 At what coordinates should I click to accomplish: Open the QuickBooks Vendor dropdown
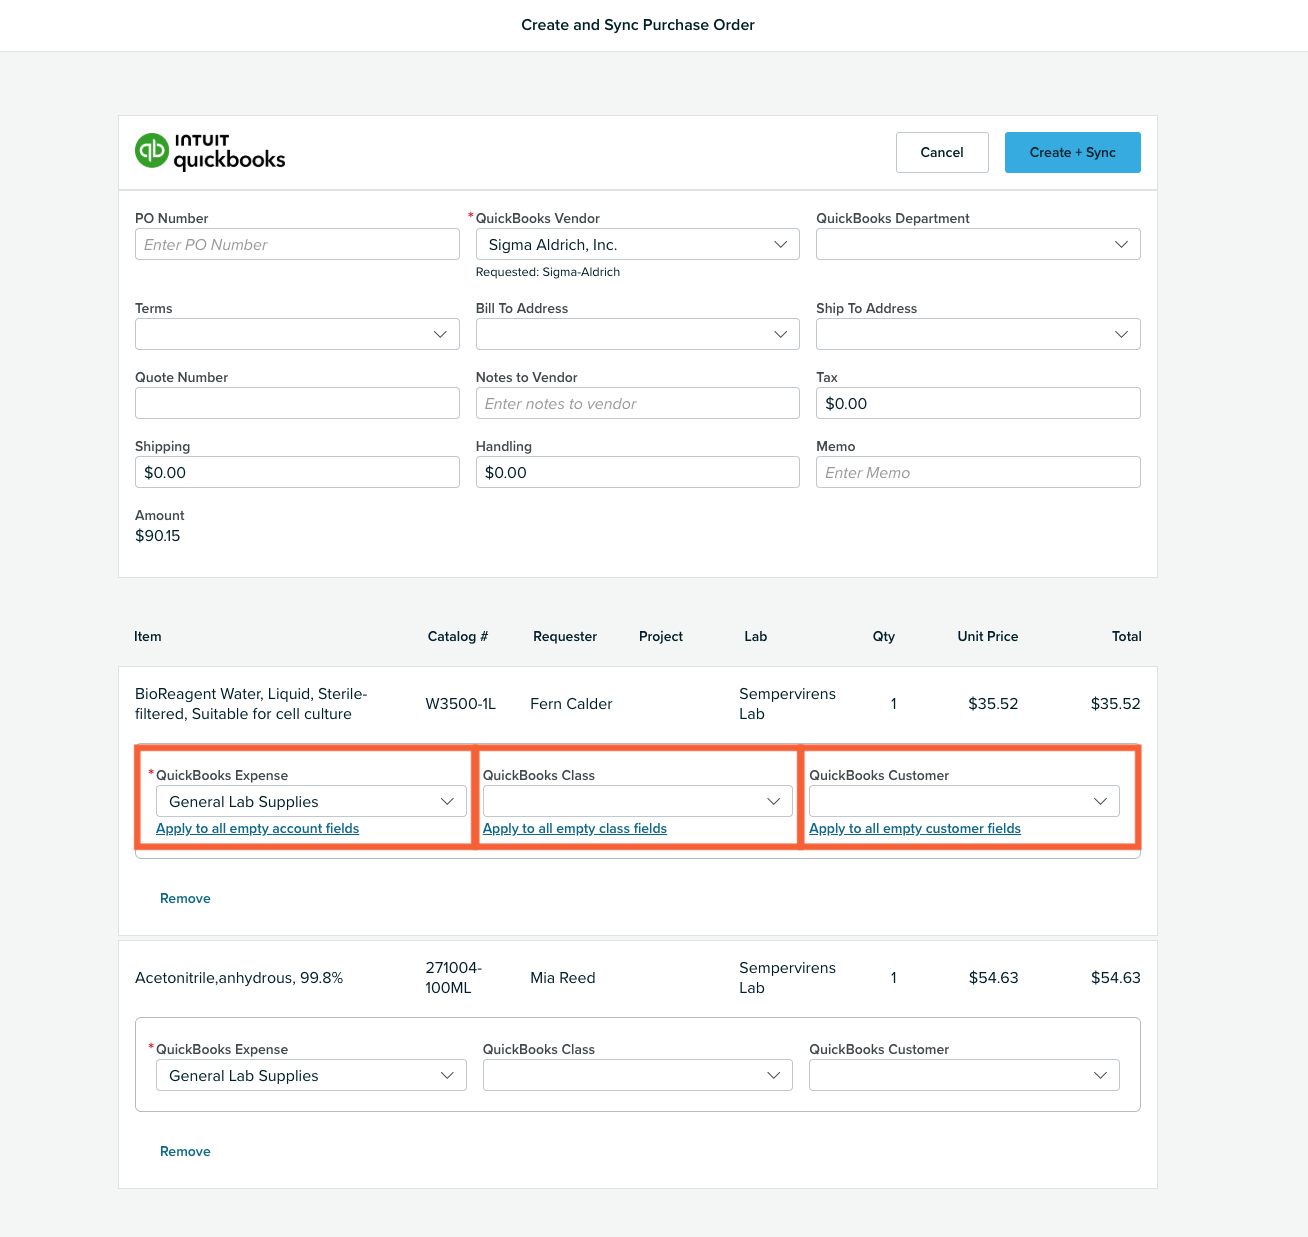click(x=637, y=244)
